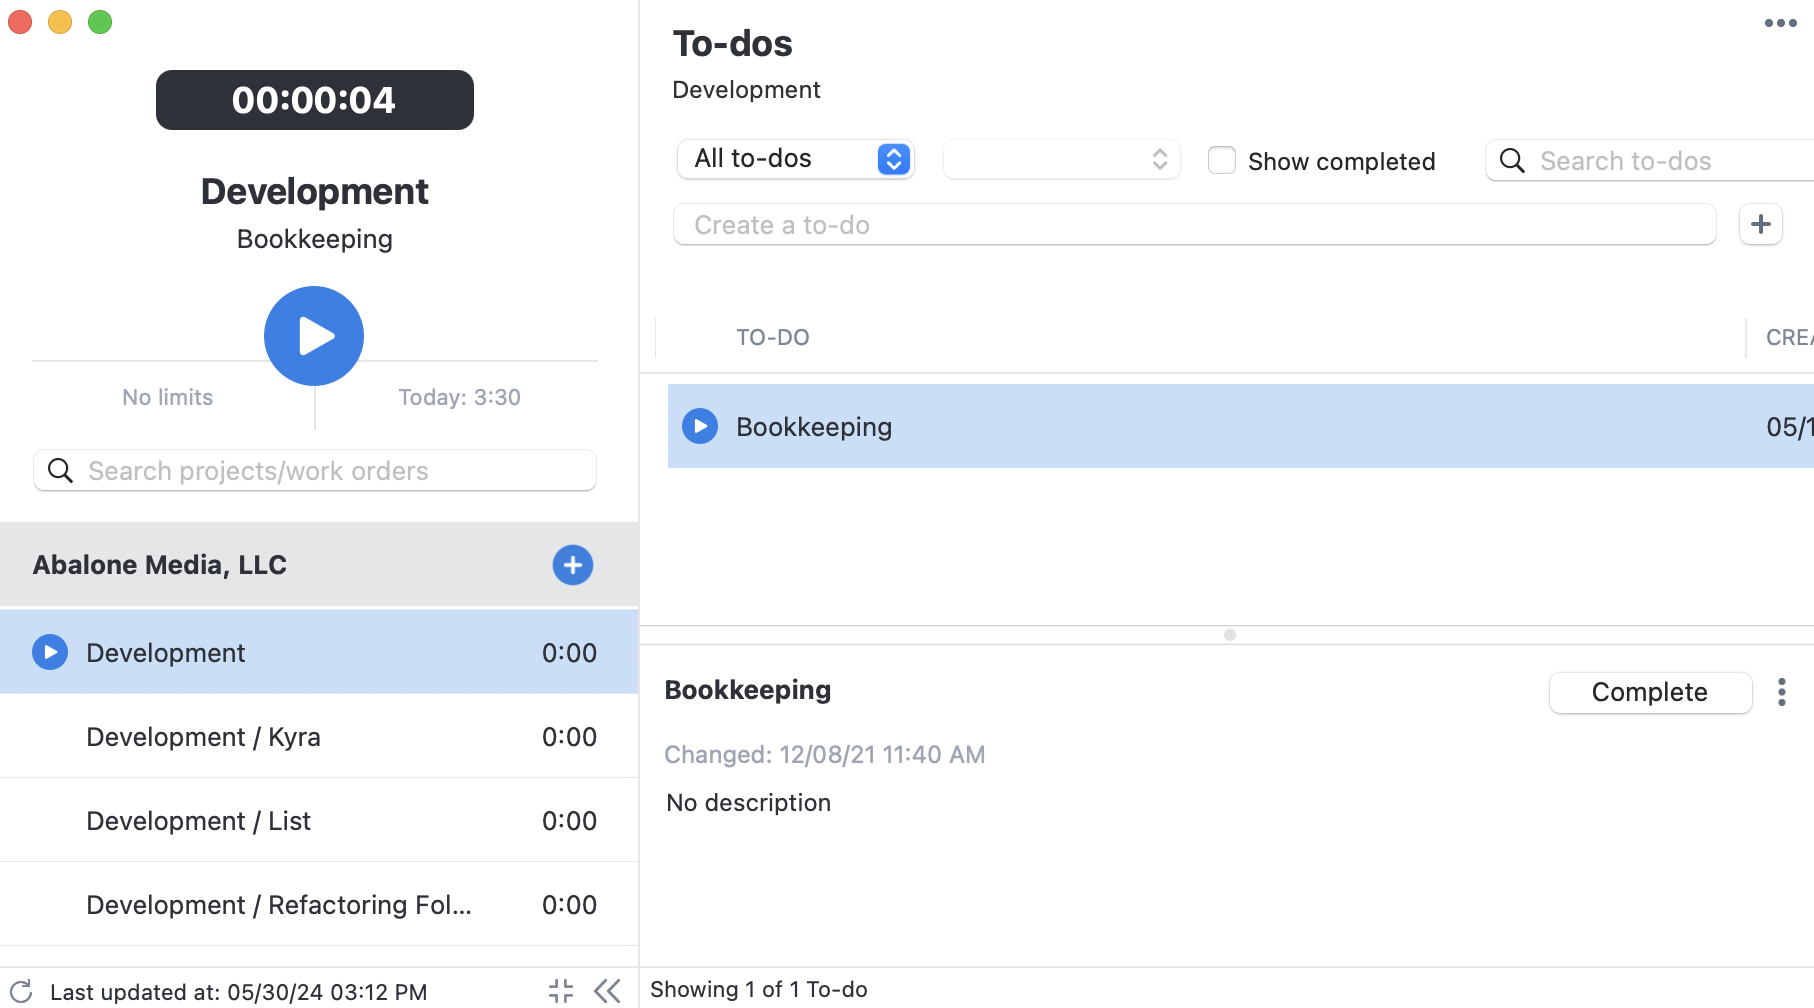Open the three-dot menu at the To-dos header
The height and width of the screenshot is (1008, 1814).
pos(1780,23)
